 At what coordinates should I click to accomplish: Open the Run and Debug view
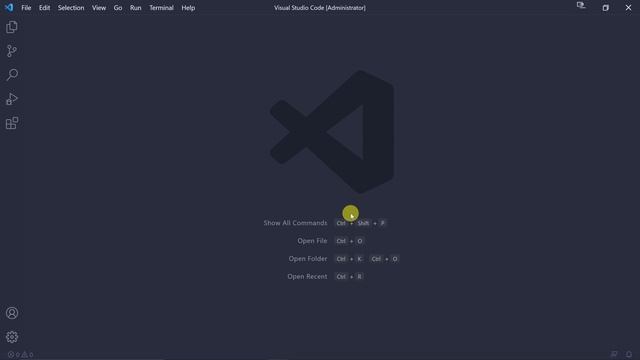coord(12,99)
